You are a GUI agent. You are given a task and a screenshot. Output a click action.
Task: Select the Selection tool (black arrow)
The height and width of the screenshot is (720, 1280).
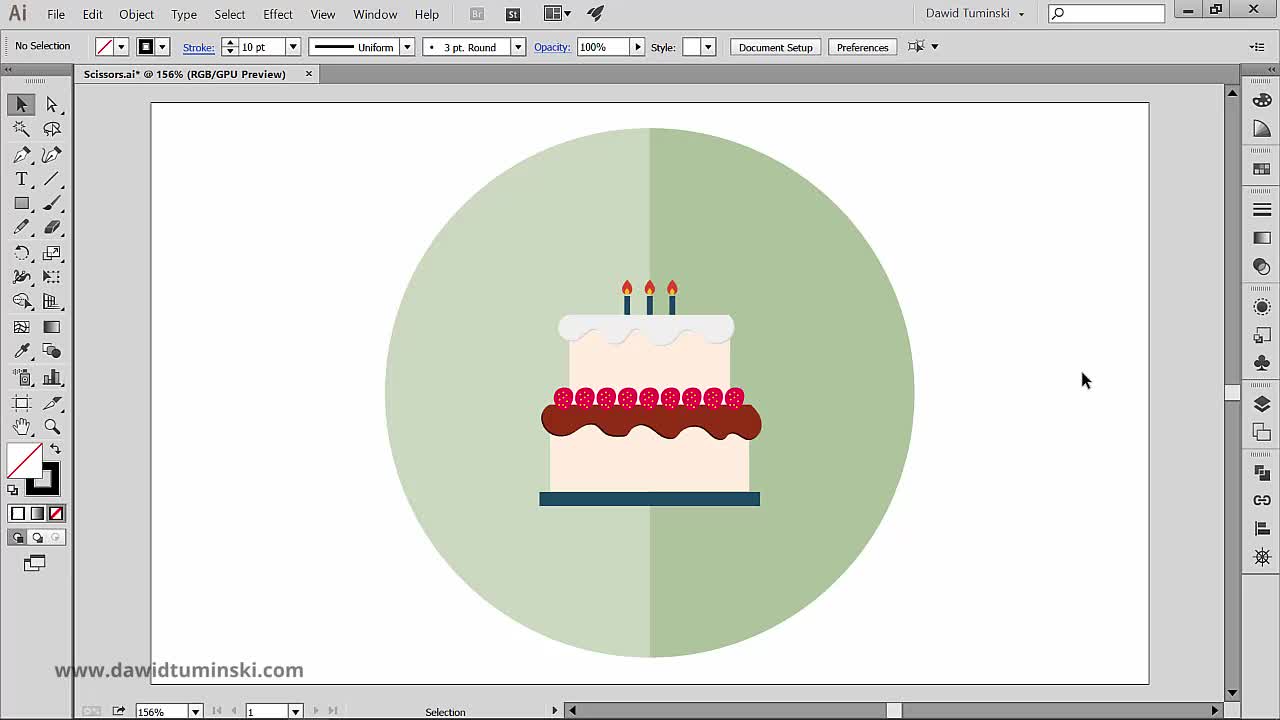[21, 104]
